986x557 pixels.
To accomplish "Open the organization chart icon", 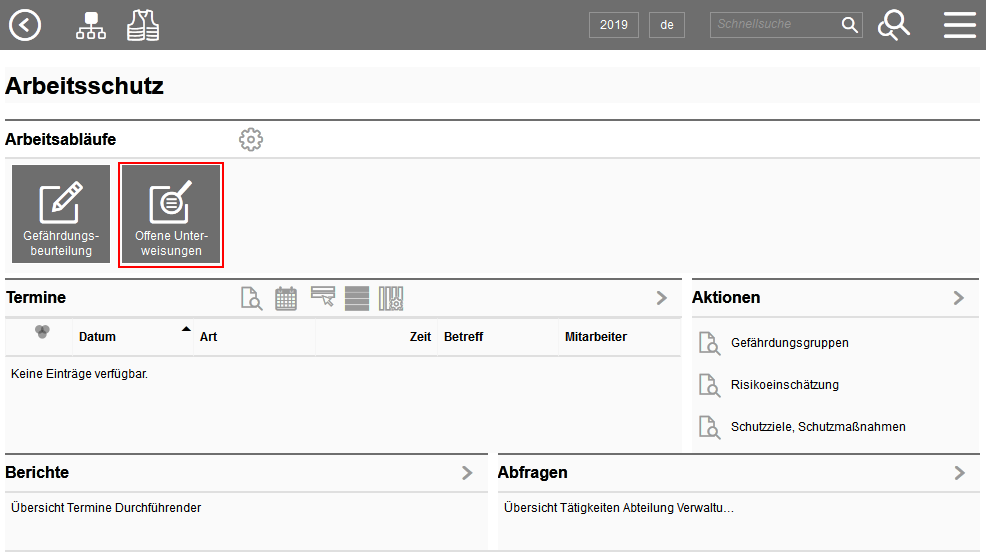I will click(91, 26).
